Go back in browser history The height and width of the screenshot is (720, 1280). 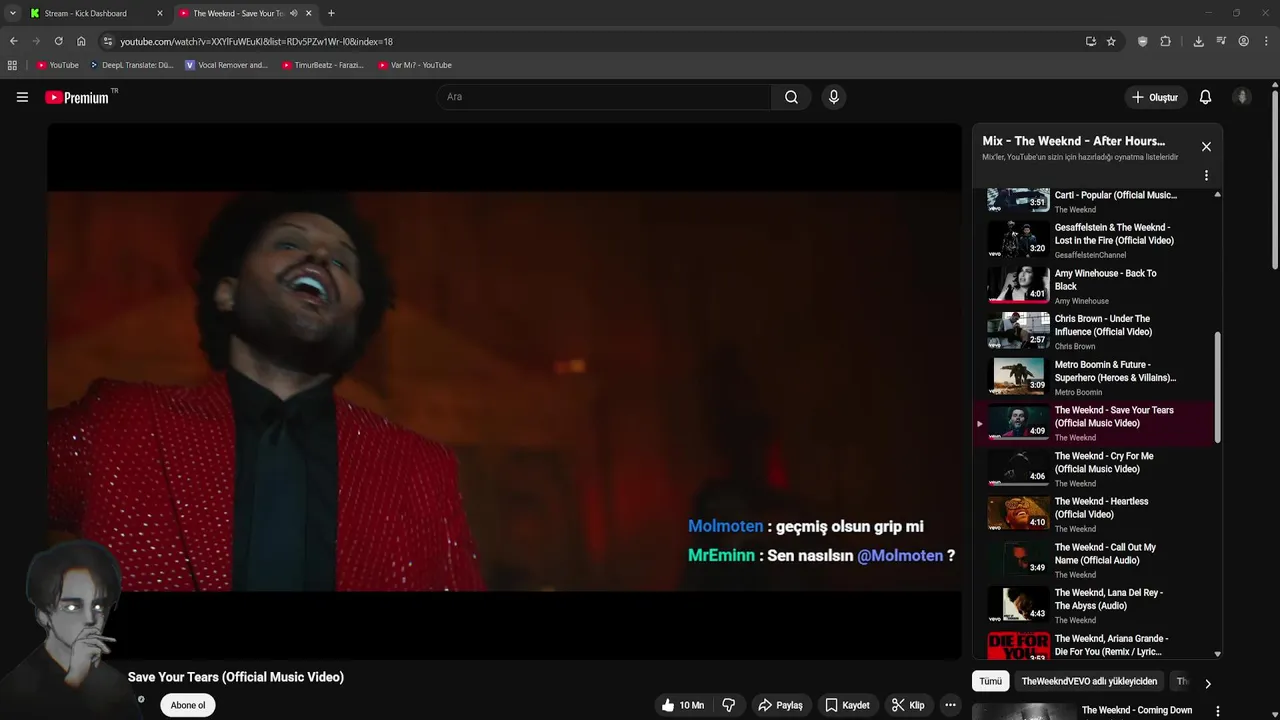coord(13,41)
